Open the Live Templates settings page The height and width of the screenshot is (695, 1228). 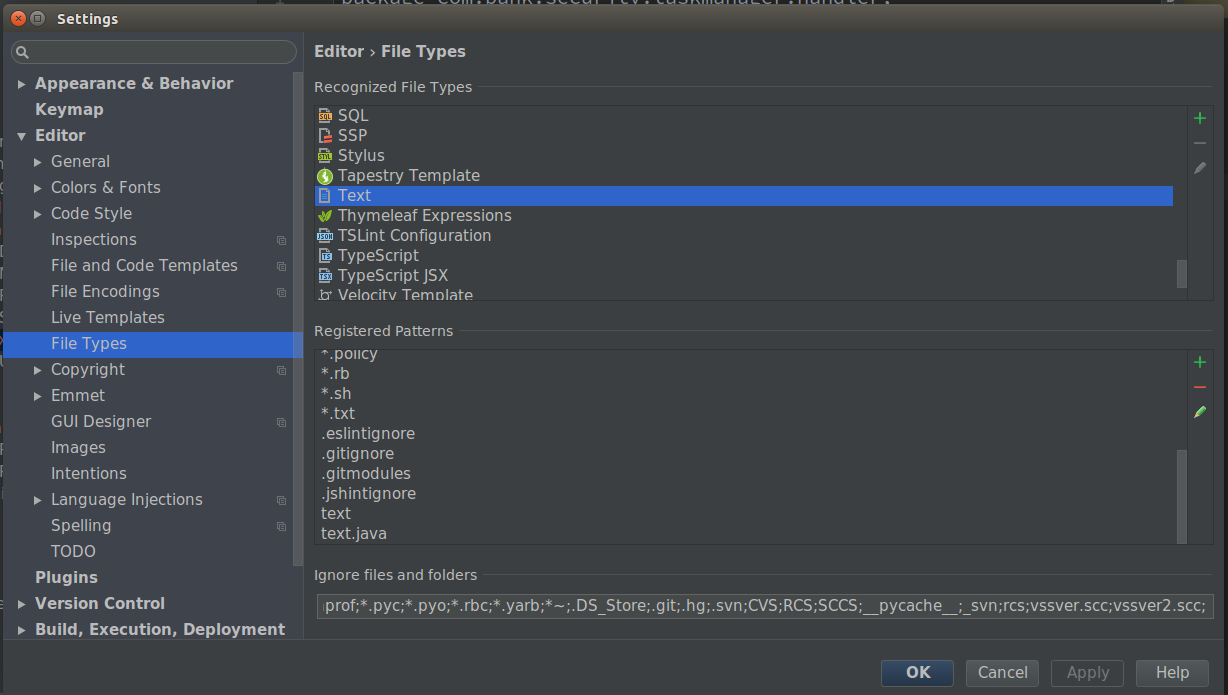pyautogui.click(x=107, y=318)
